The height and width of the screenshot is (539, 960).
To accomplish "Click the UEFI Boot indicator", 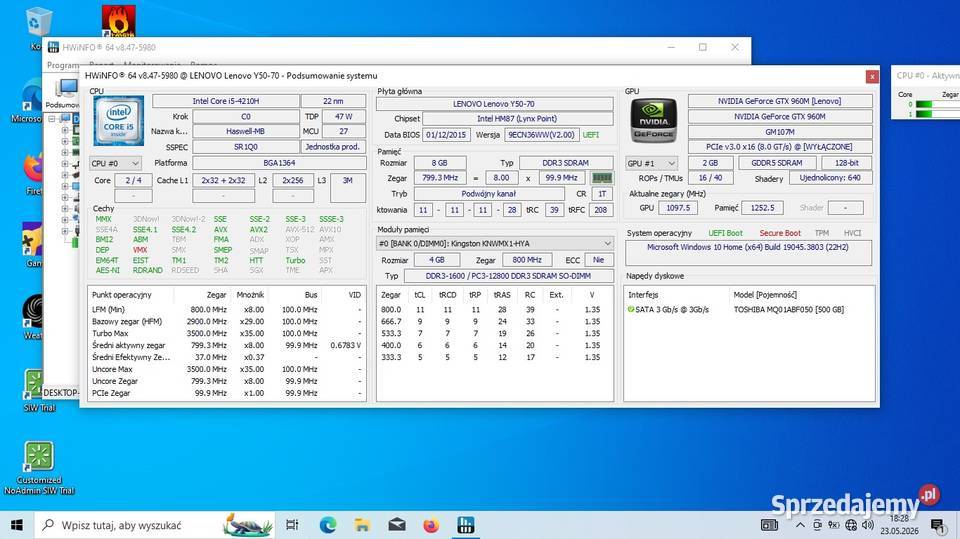I will point(726,233).
